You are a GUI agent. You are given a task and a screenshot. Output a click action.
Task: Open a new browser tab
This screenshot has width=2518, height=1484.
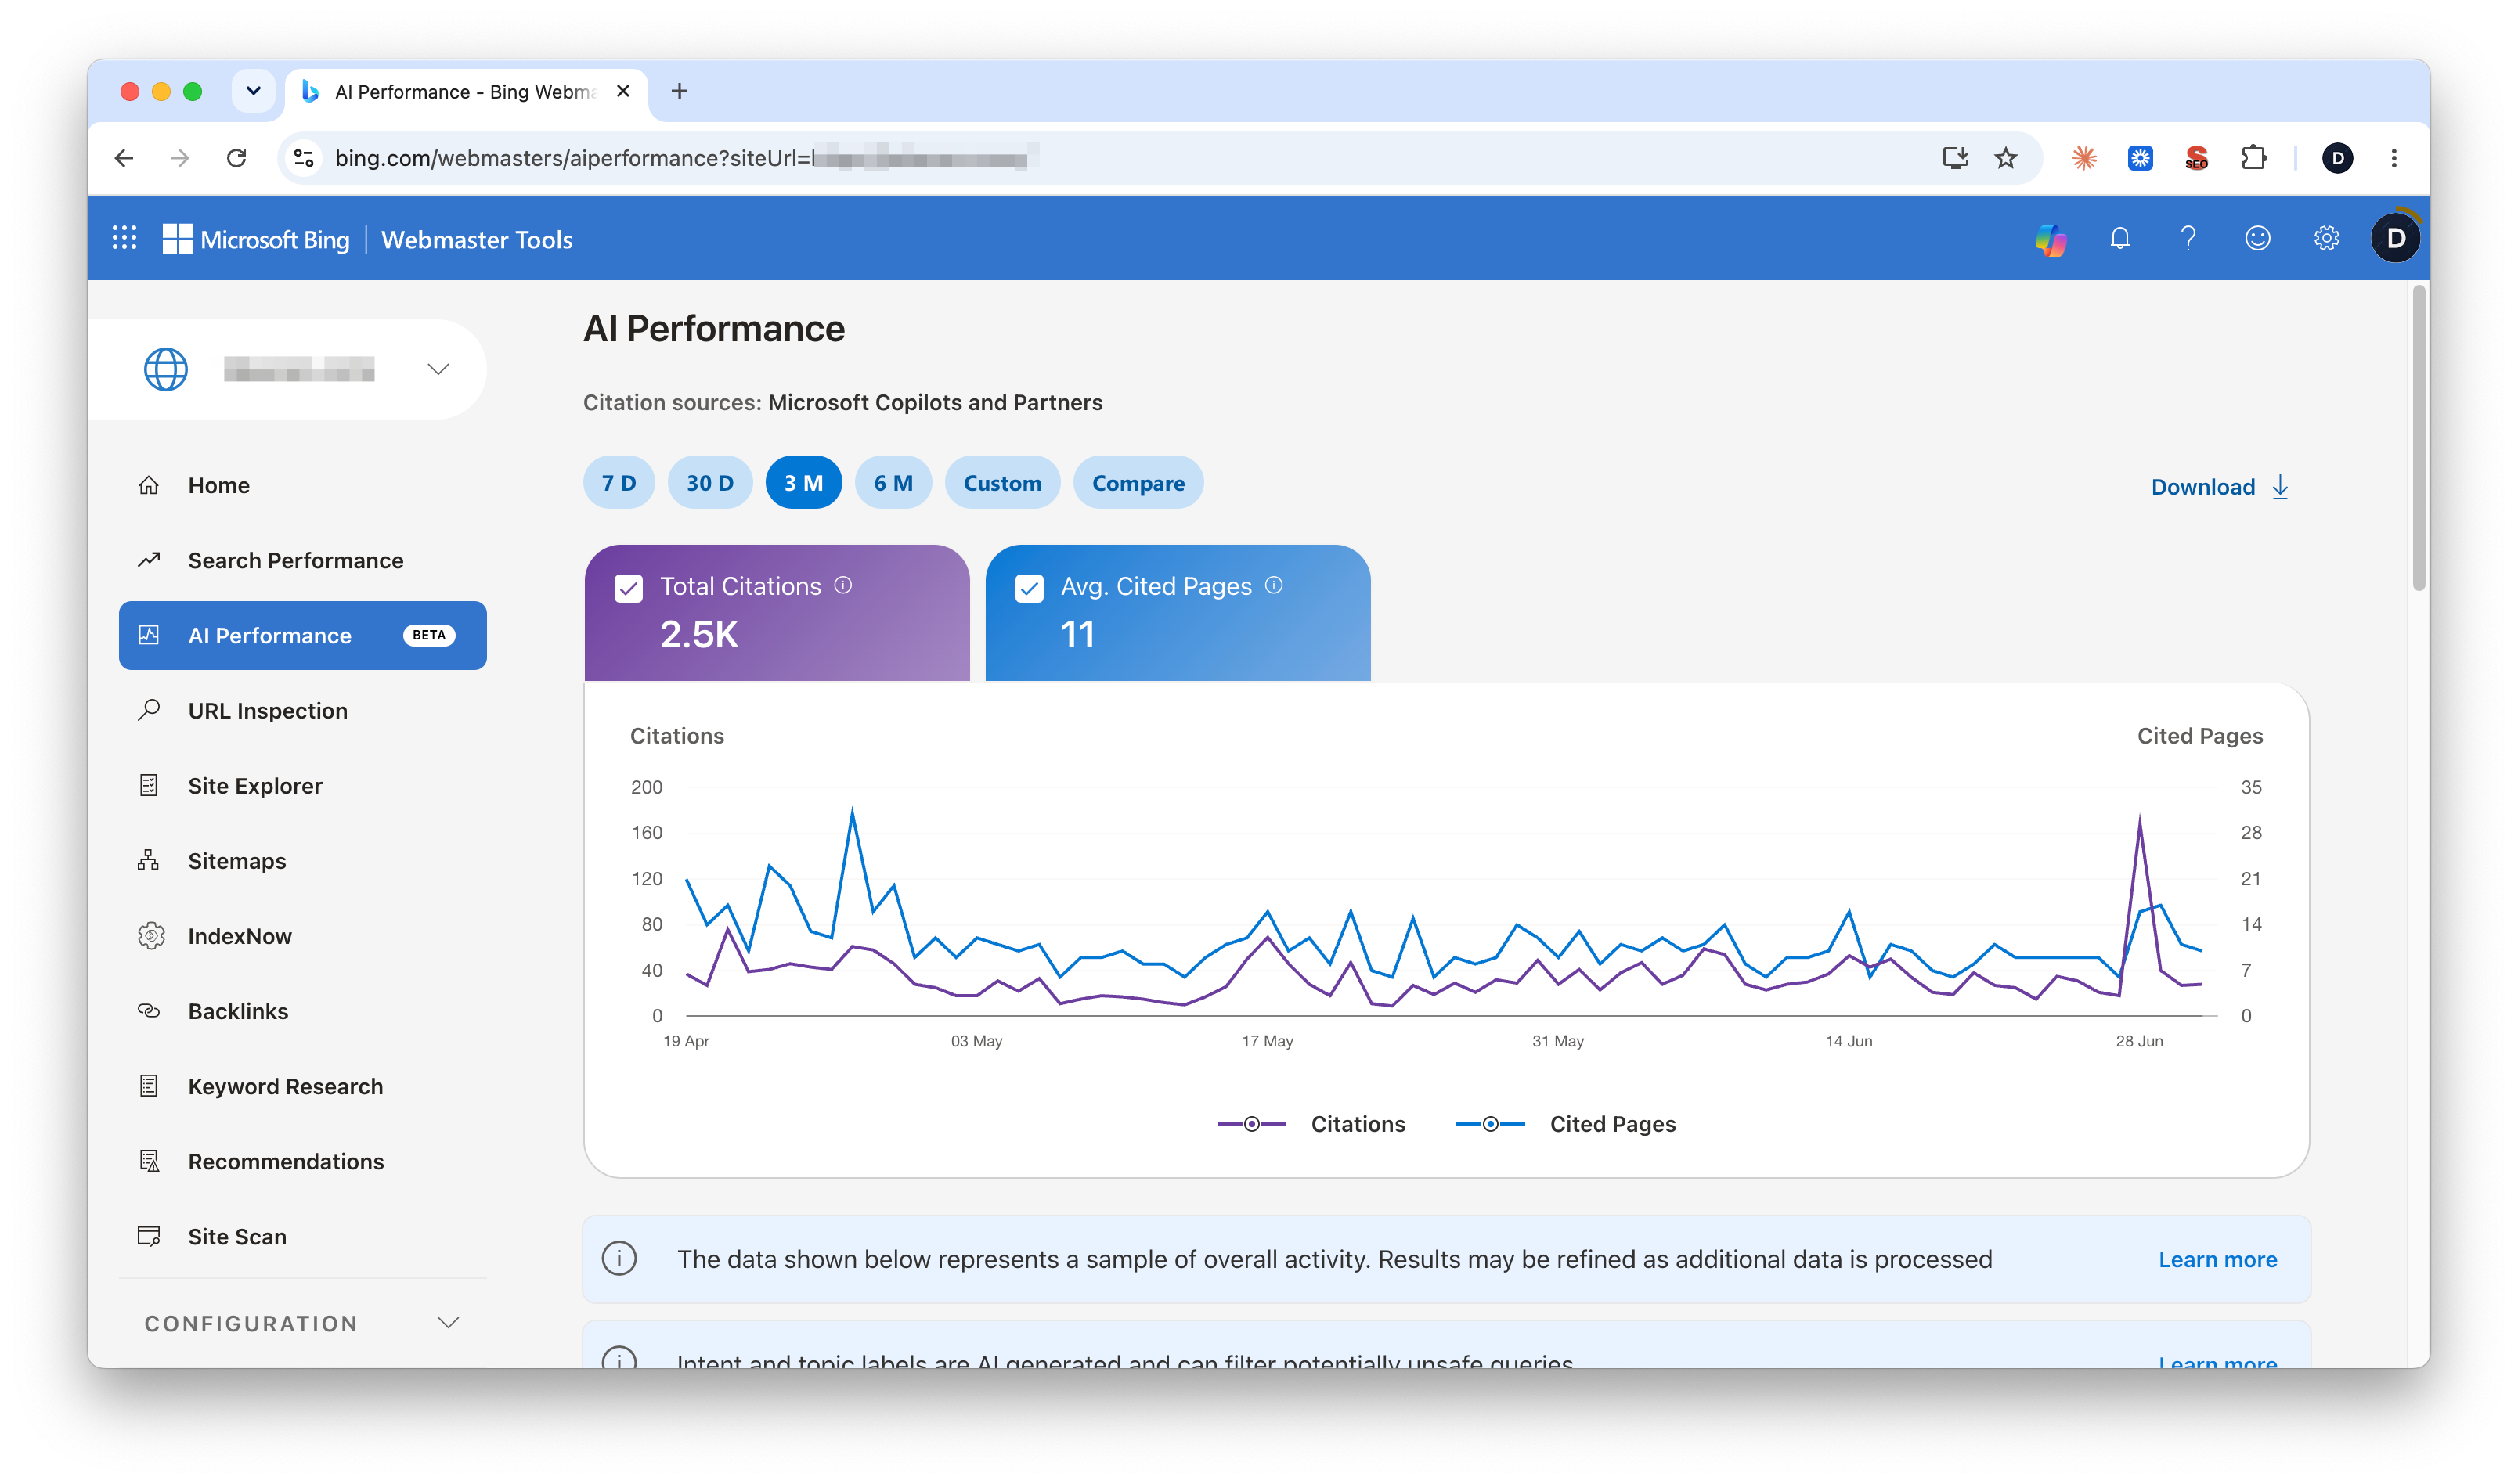click(679, 91)
